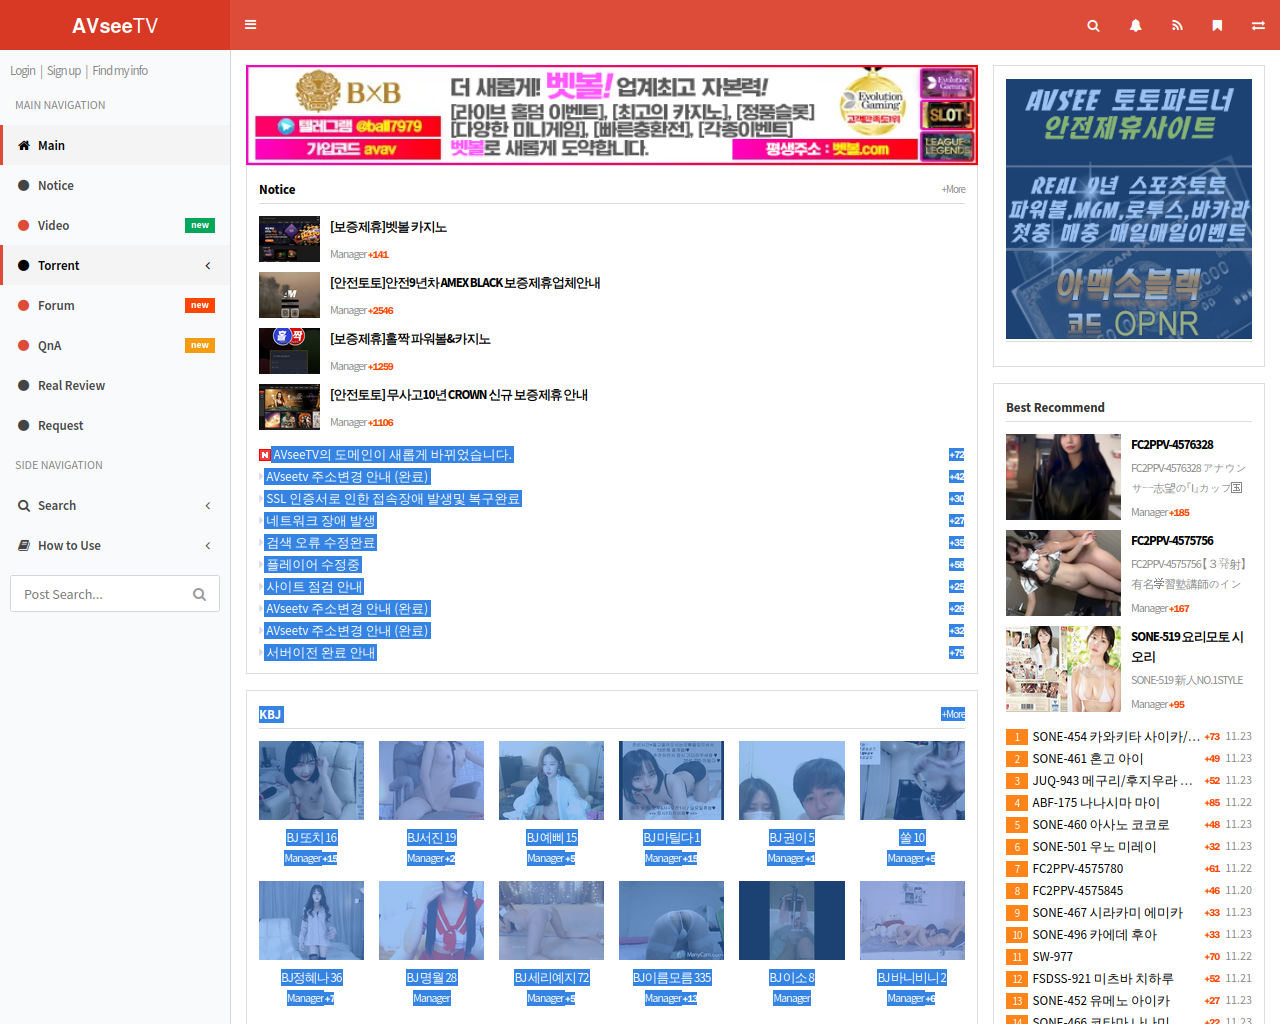Open the AVSEE partner banner on the right
This screenshot has height=1024, width=1280.
pos(1129,209)
